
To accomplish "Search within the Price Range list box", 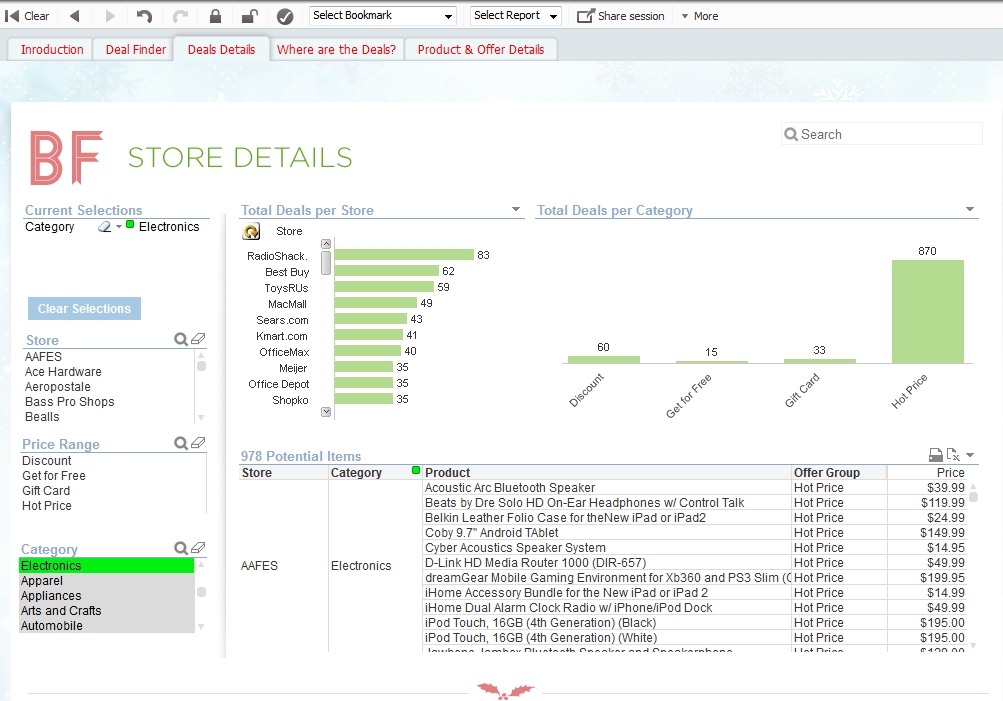I will pos(181,443).
